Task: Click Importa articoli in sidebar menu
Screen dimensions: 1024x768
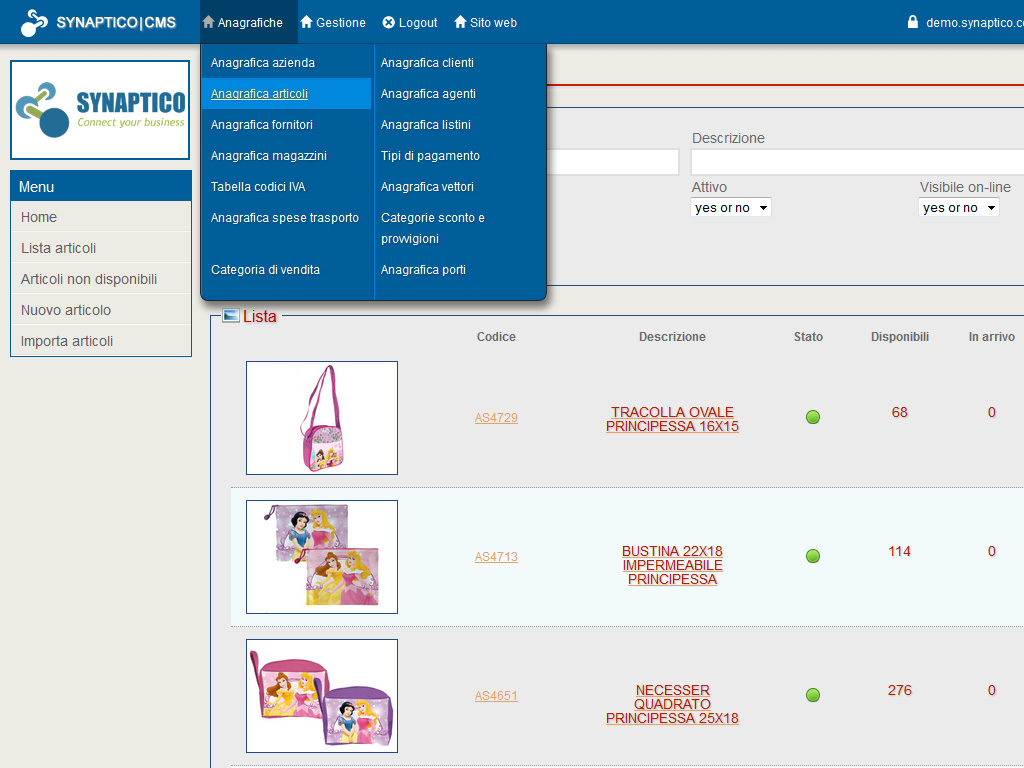Action: coord(101,341)
